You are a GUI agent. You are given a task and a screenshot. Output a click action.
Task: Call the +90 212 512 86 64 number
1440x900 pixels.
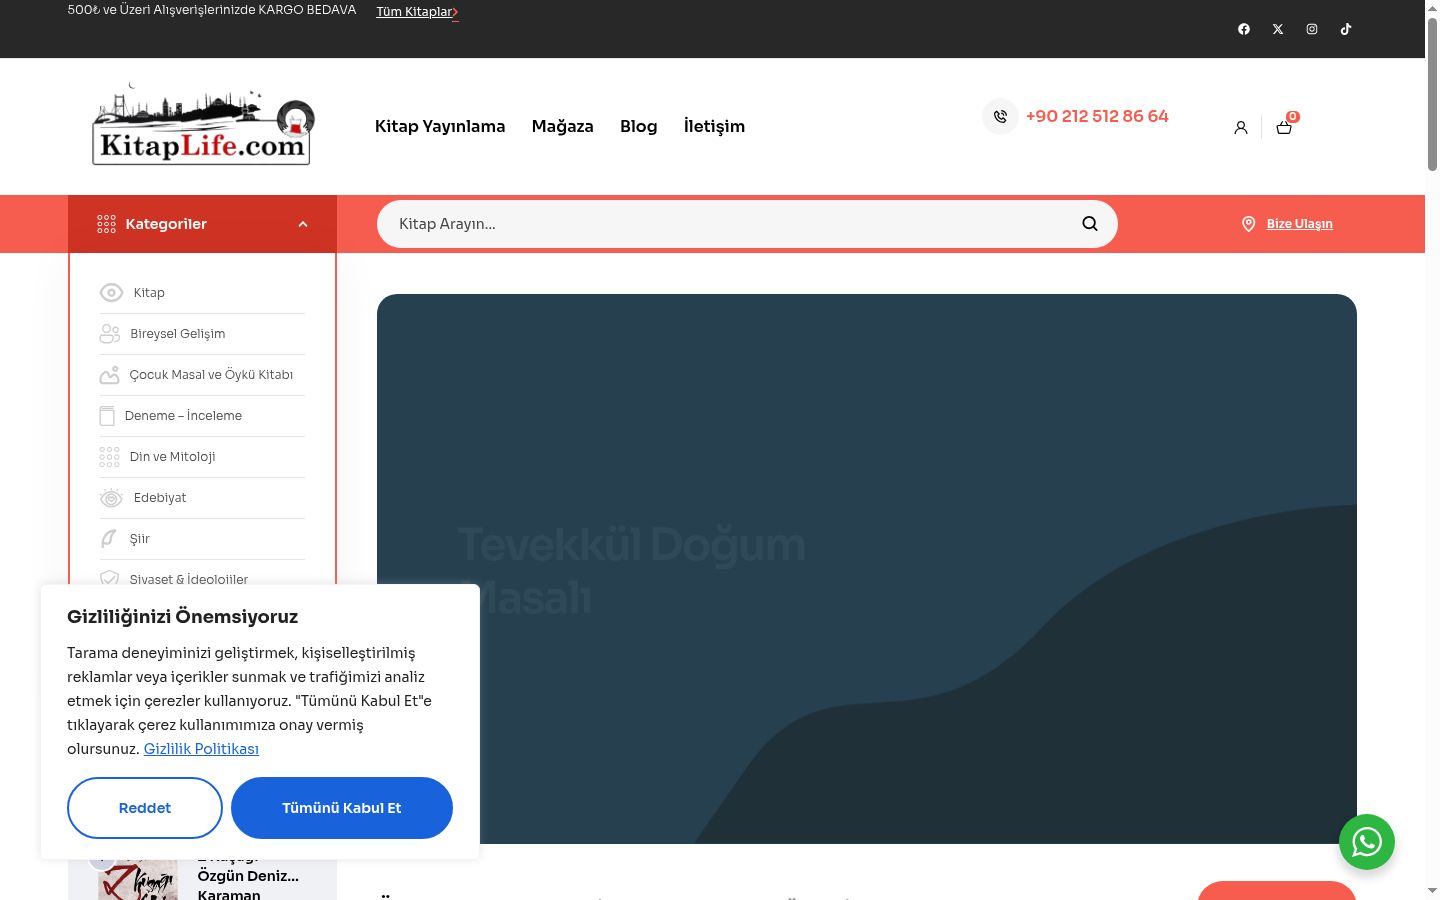[x=1097, y=116]
